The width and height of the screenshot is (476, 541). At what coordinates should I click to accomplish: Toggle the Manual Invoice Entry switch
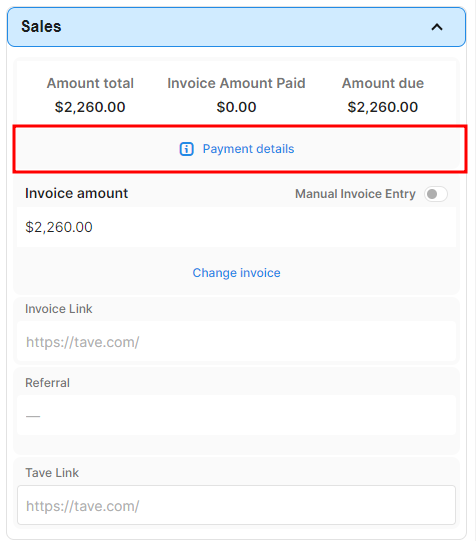pyautogui.click(x=436, y=194)
